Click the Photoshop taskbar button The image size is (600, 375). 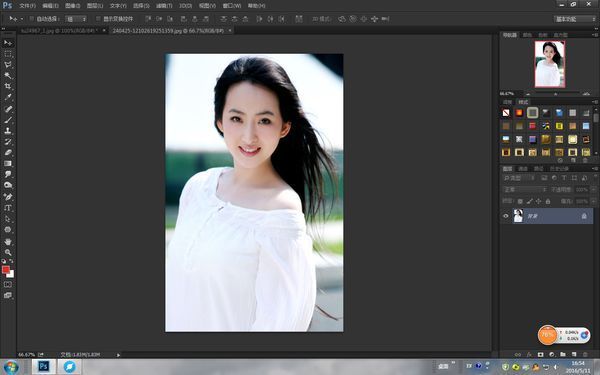point(43,367)
